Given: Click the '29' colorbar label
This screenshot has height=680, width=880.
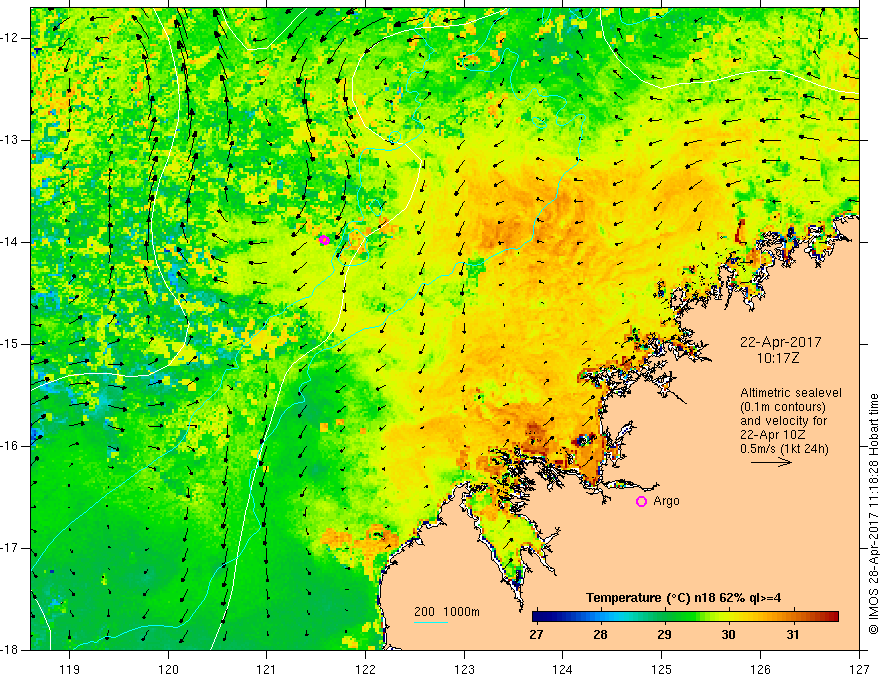Looking at the screenshot, I should click(664, 635).
